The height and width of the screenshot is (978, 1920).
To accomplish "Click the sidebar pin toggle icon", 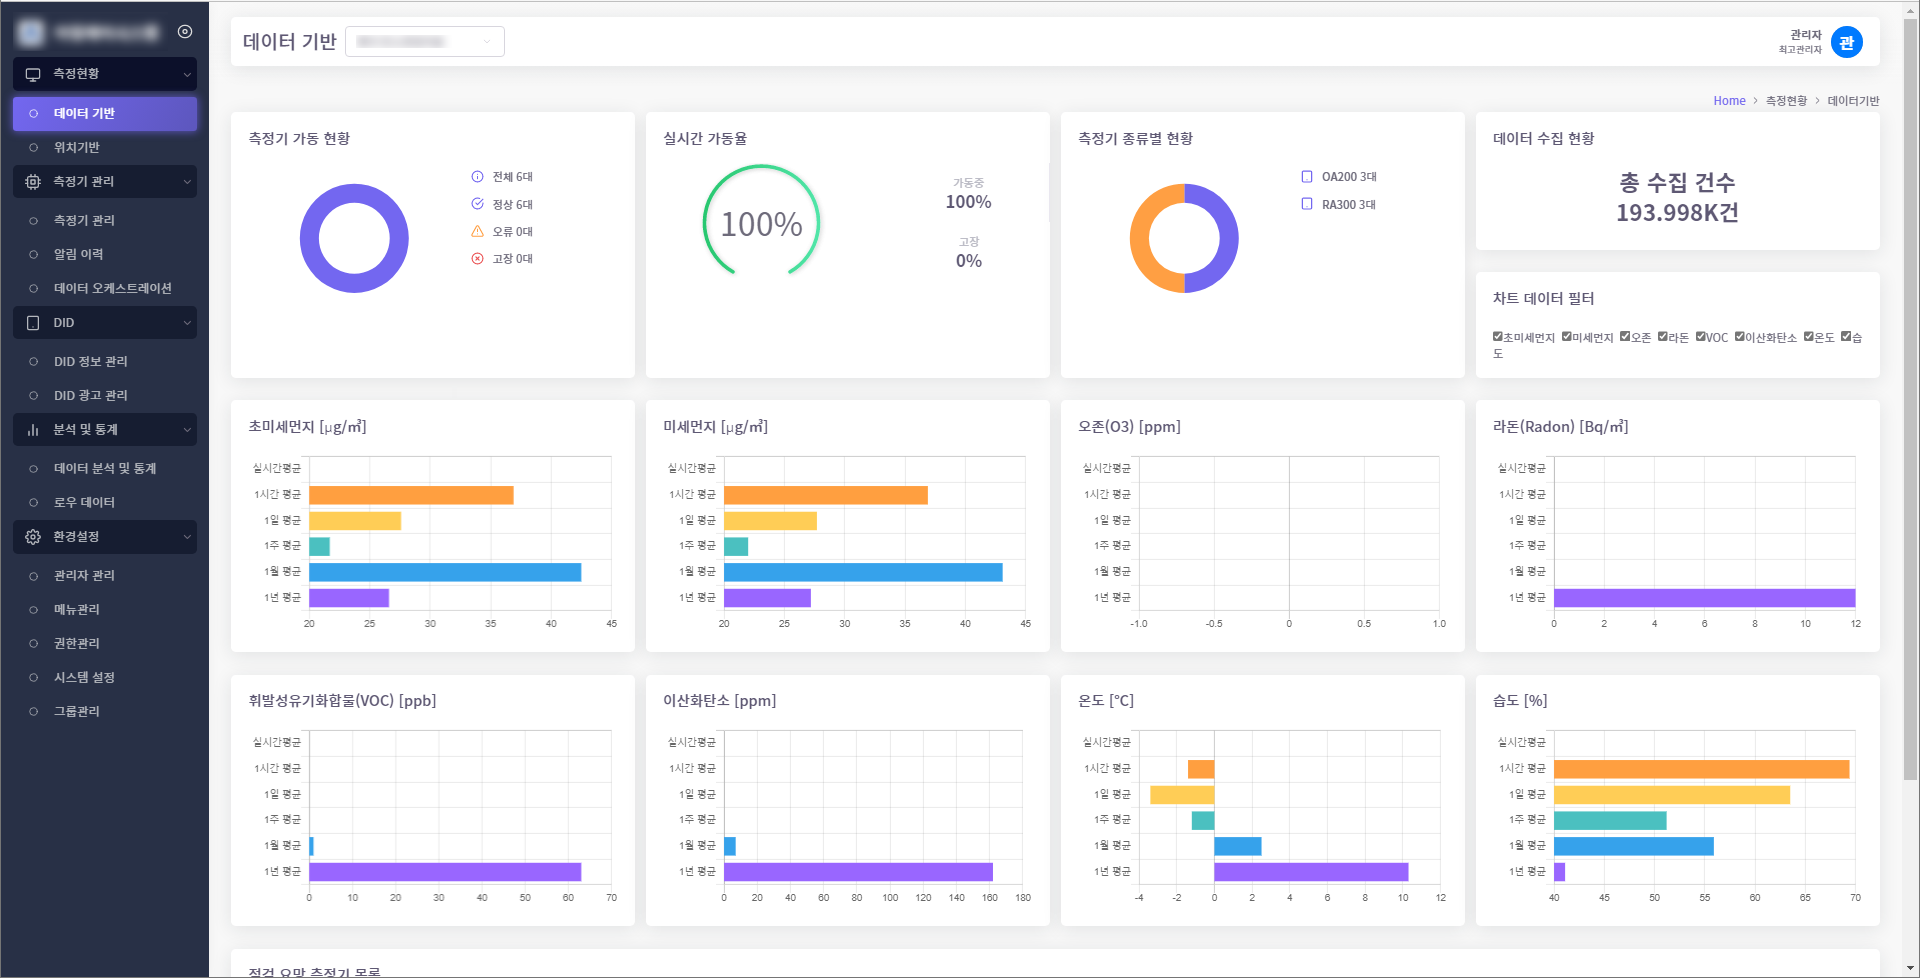I will (185, 32).
